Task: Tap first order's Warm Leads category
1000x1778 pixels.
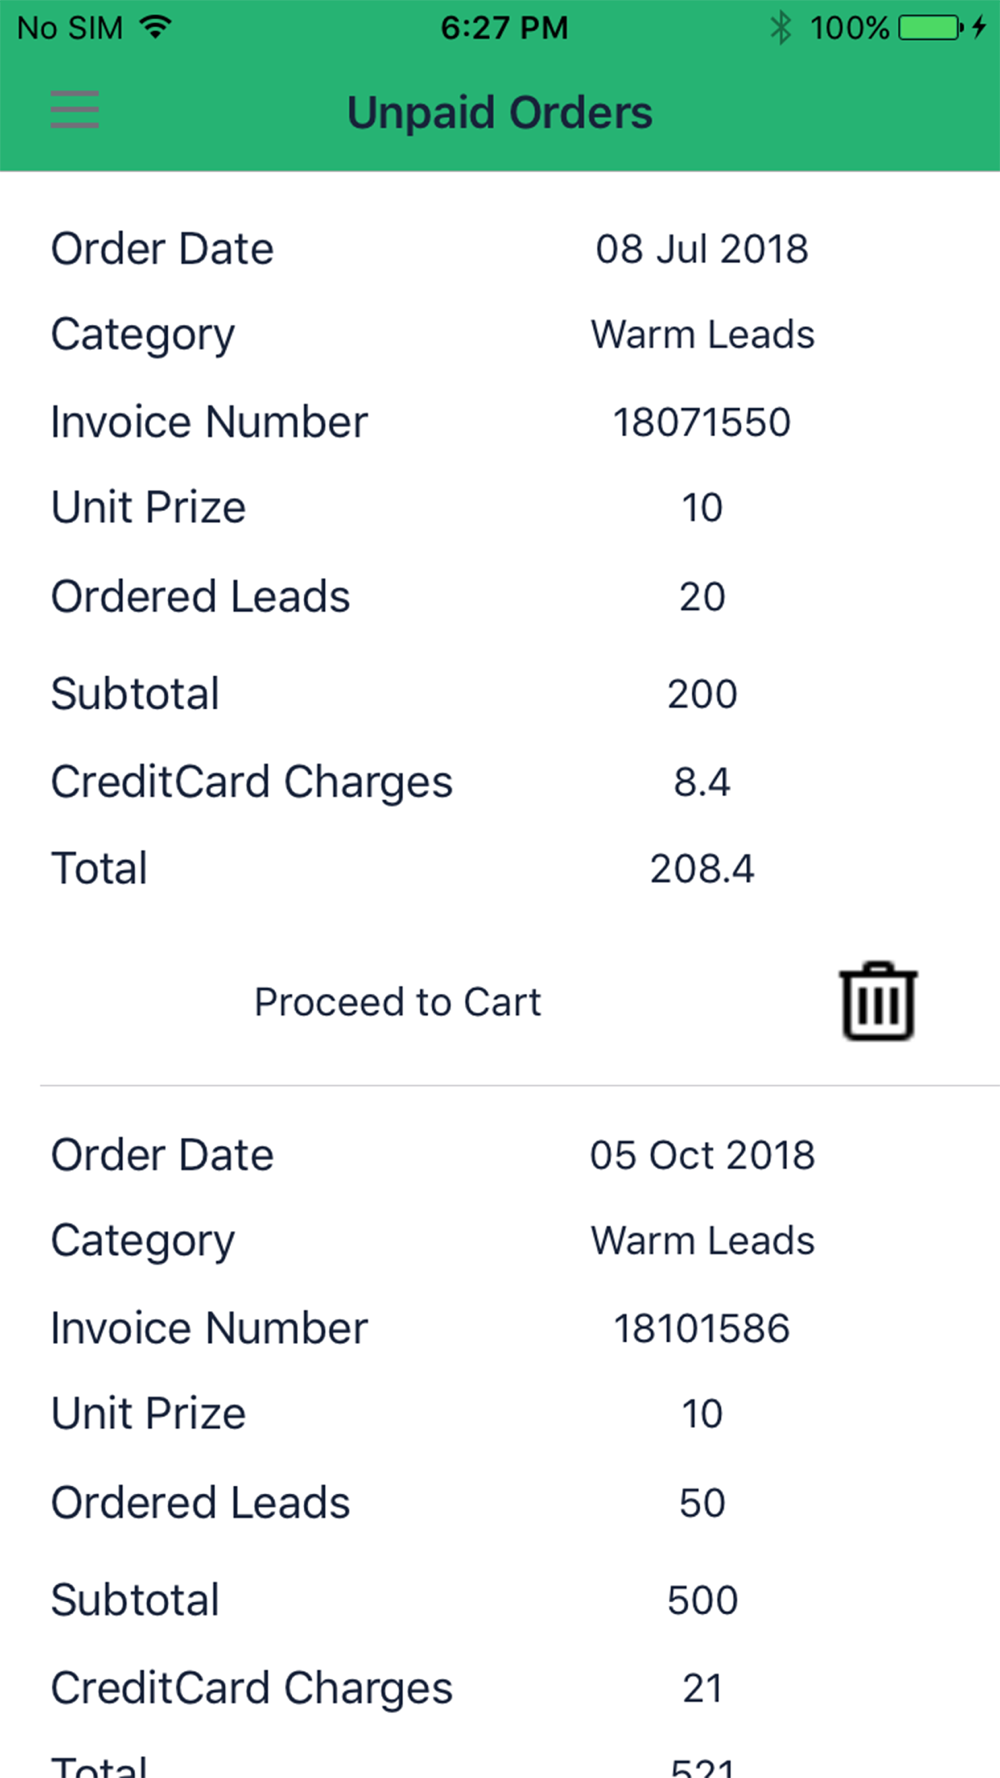Action: 702,334
